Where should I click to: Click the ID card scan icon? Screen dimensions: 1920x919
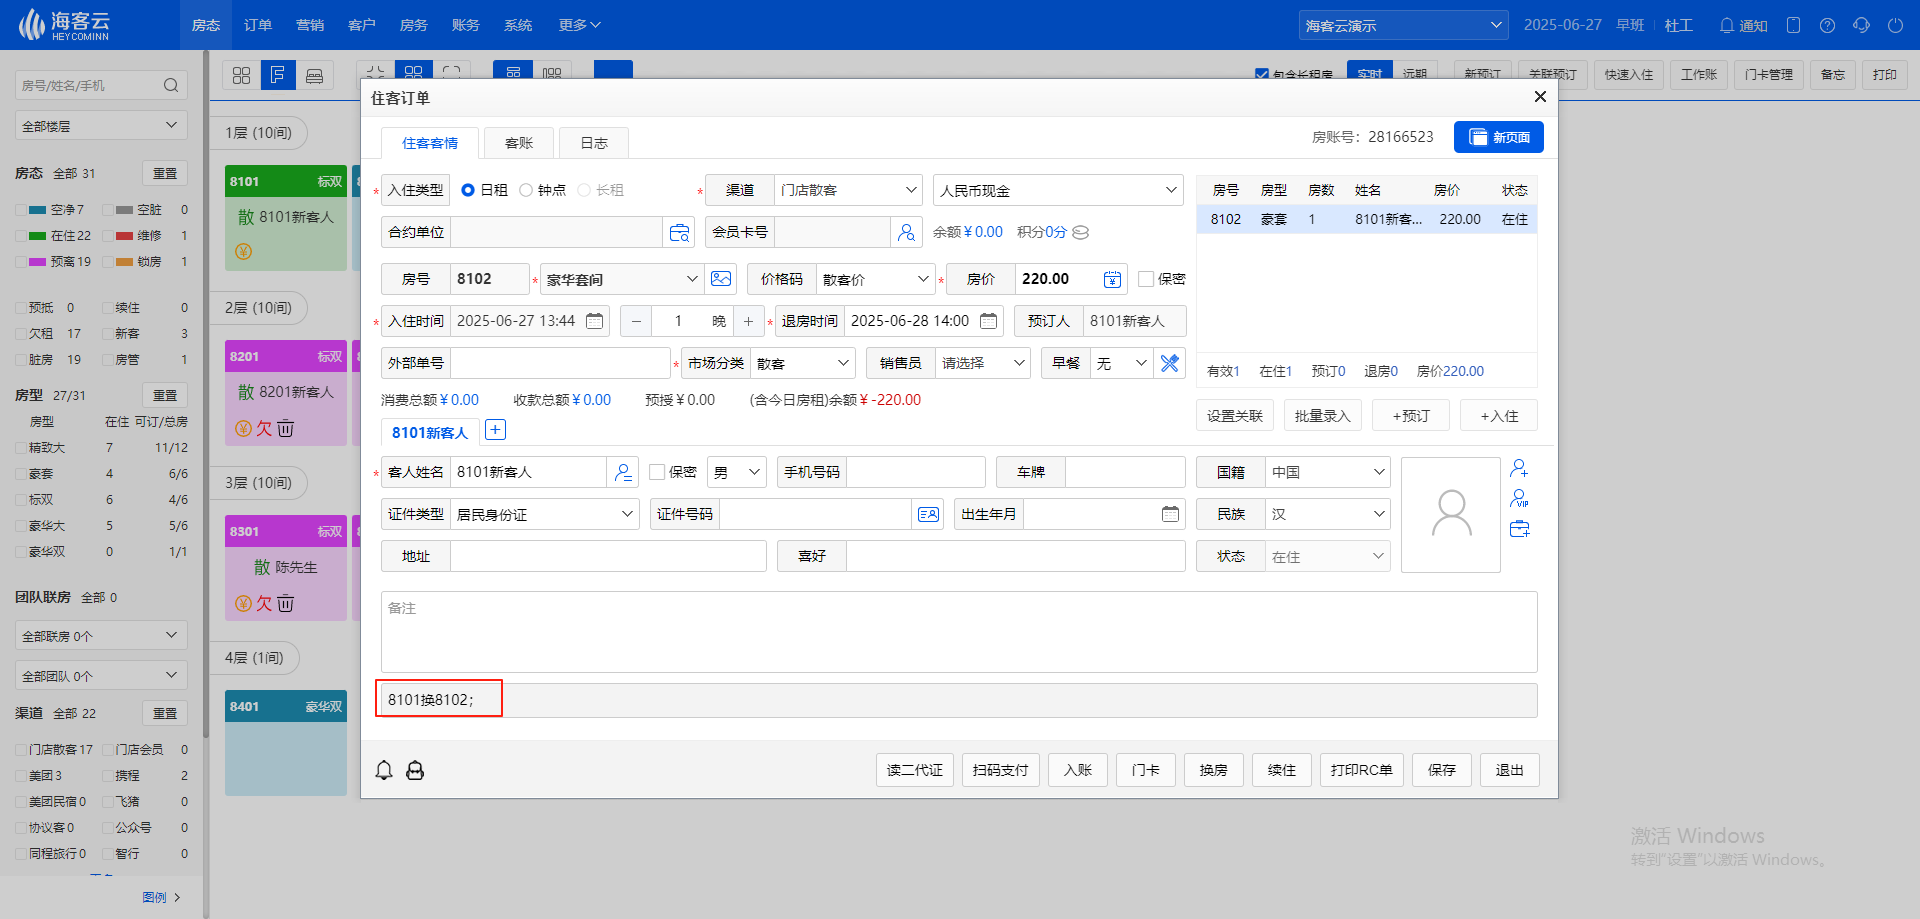[928, 514]
